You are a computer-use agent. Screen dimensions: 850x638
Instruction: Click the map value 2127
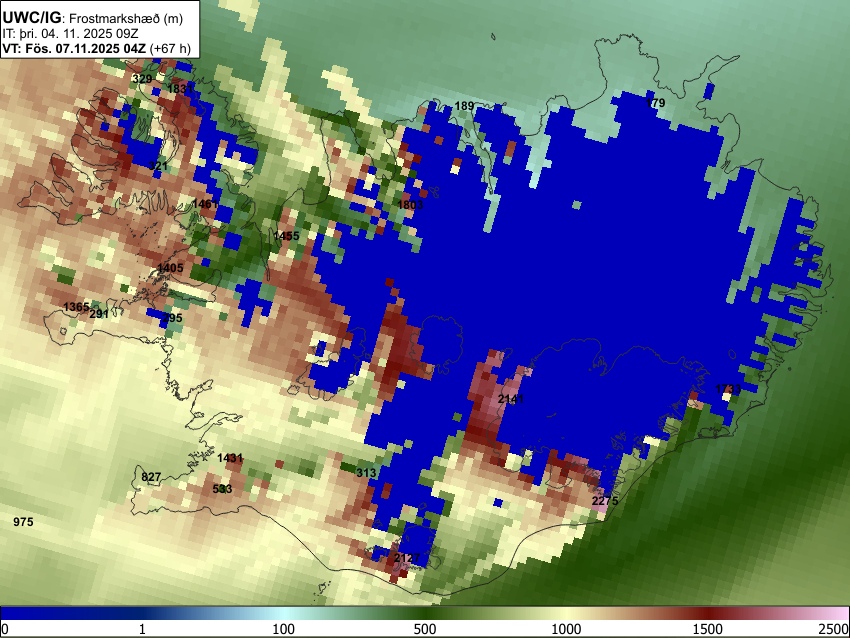click(407, 558)
